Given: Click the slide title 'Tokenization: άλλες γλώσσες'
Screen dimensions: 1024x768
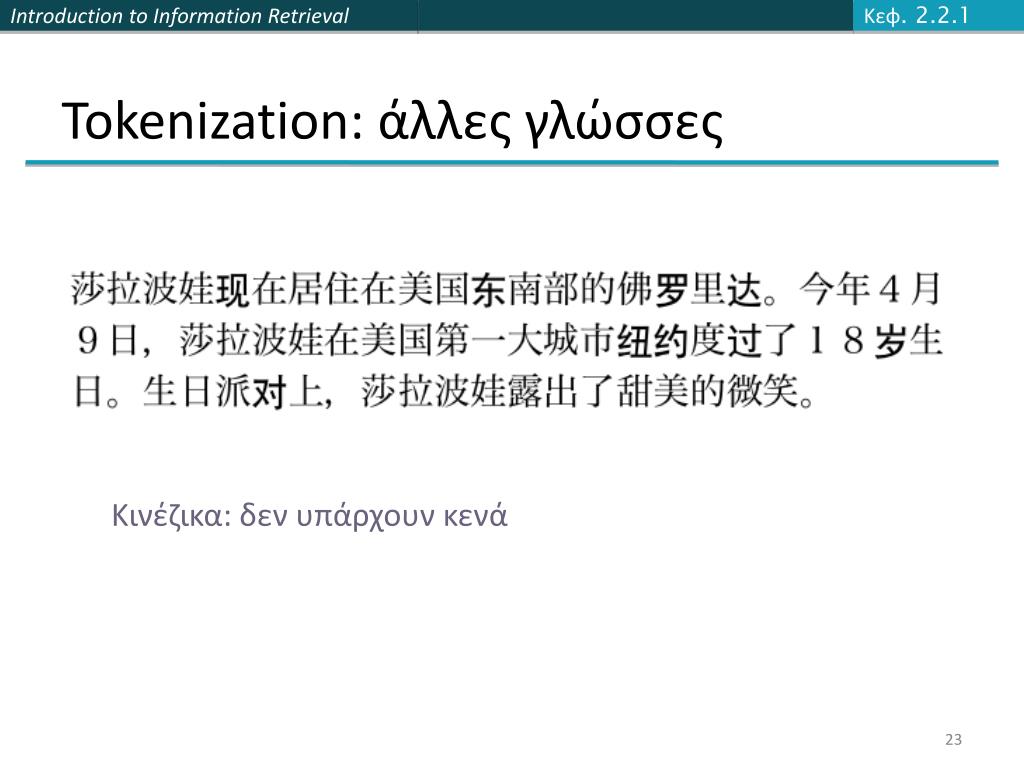Looking at the screenshot, I should [392, 122].
